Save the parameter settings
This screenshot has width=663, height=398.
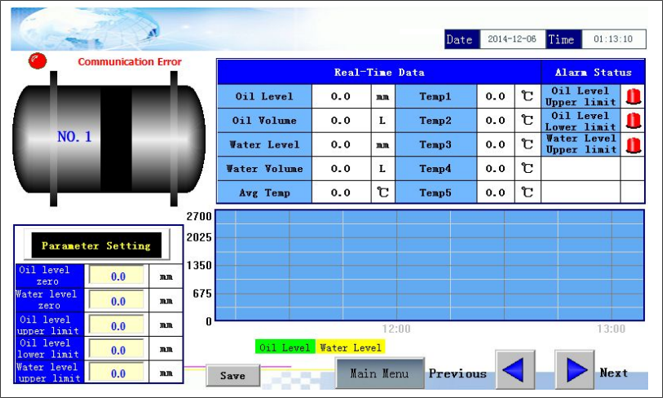tap(233, 376)
